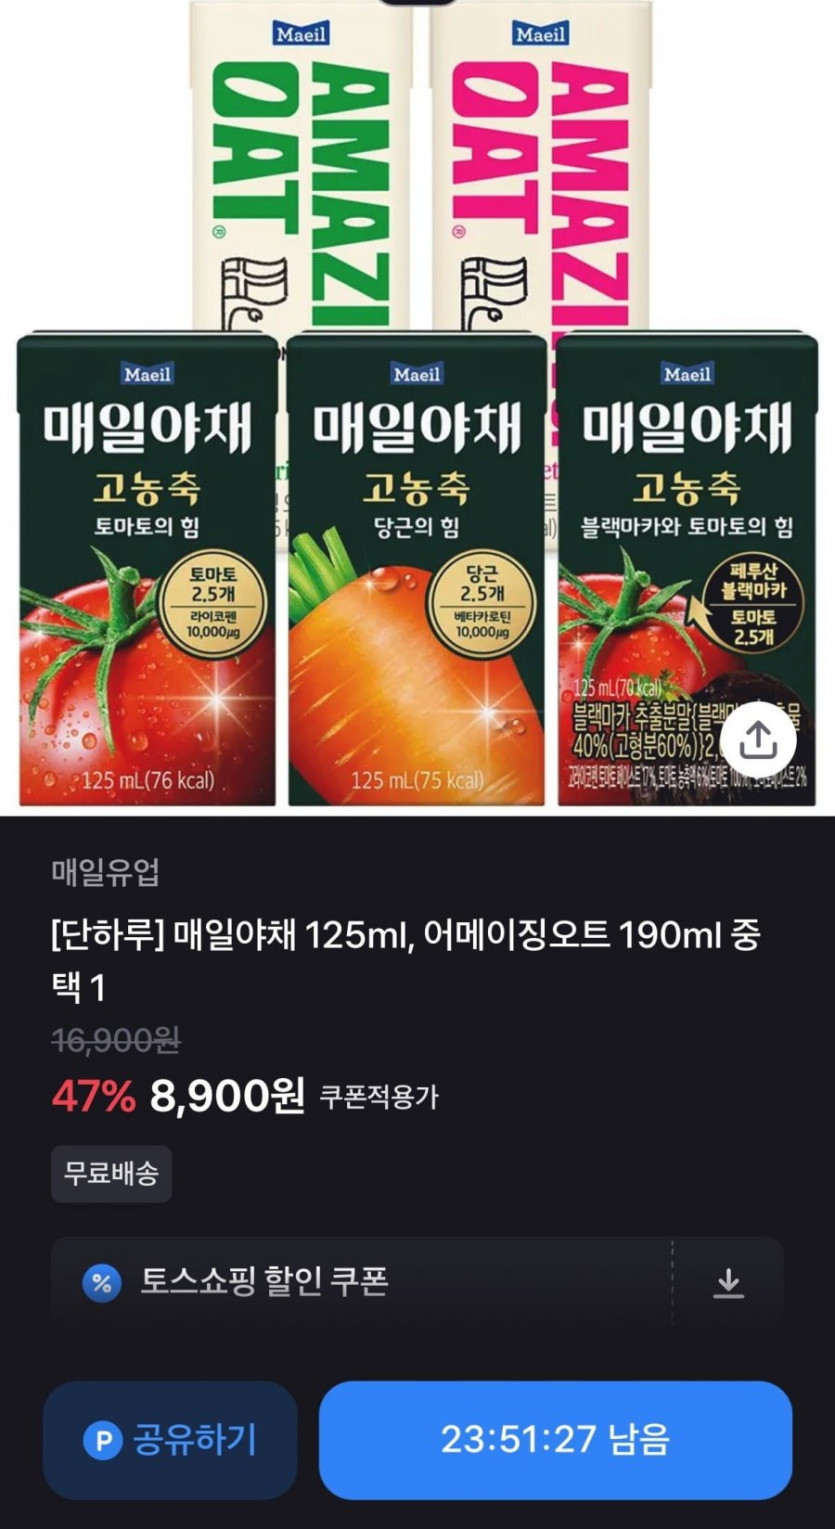This screenshot has height=1529, width=835.
Task: Select the 블랙마카와 토마토의 힘 carton
Action: click(x=687, y=568)
